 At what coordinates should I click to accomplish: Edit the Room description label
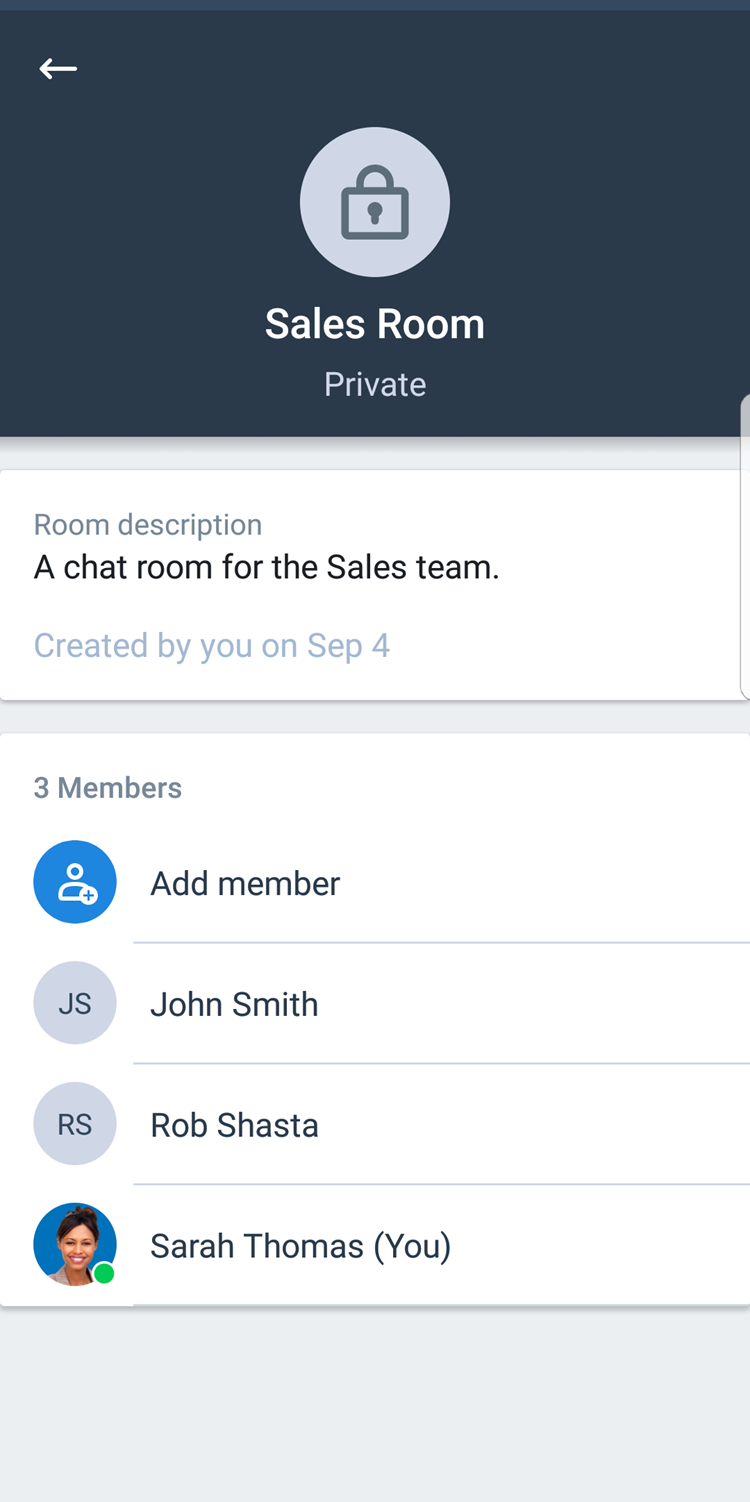[148, 525]
